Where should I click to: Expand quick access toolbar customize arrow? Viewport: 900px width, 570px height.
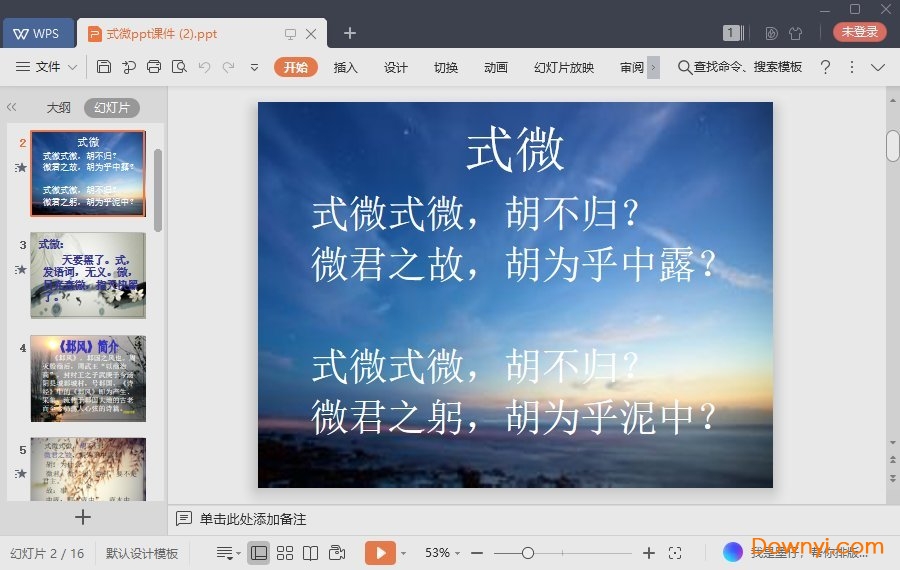[254, 68]
